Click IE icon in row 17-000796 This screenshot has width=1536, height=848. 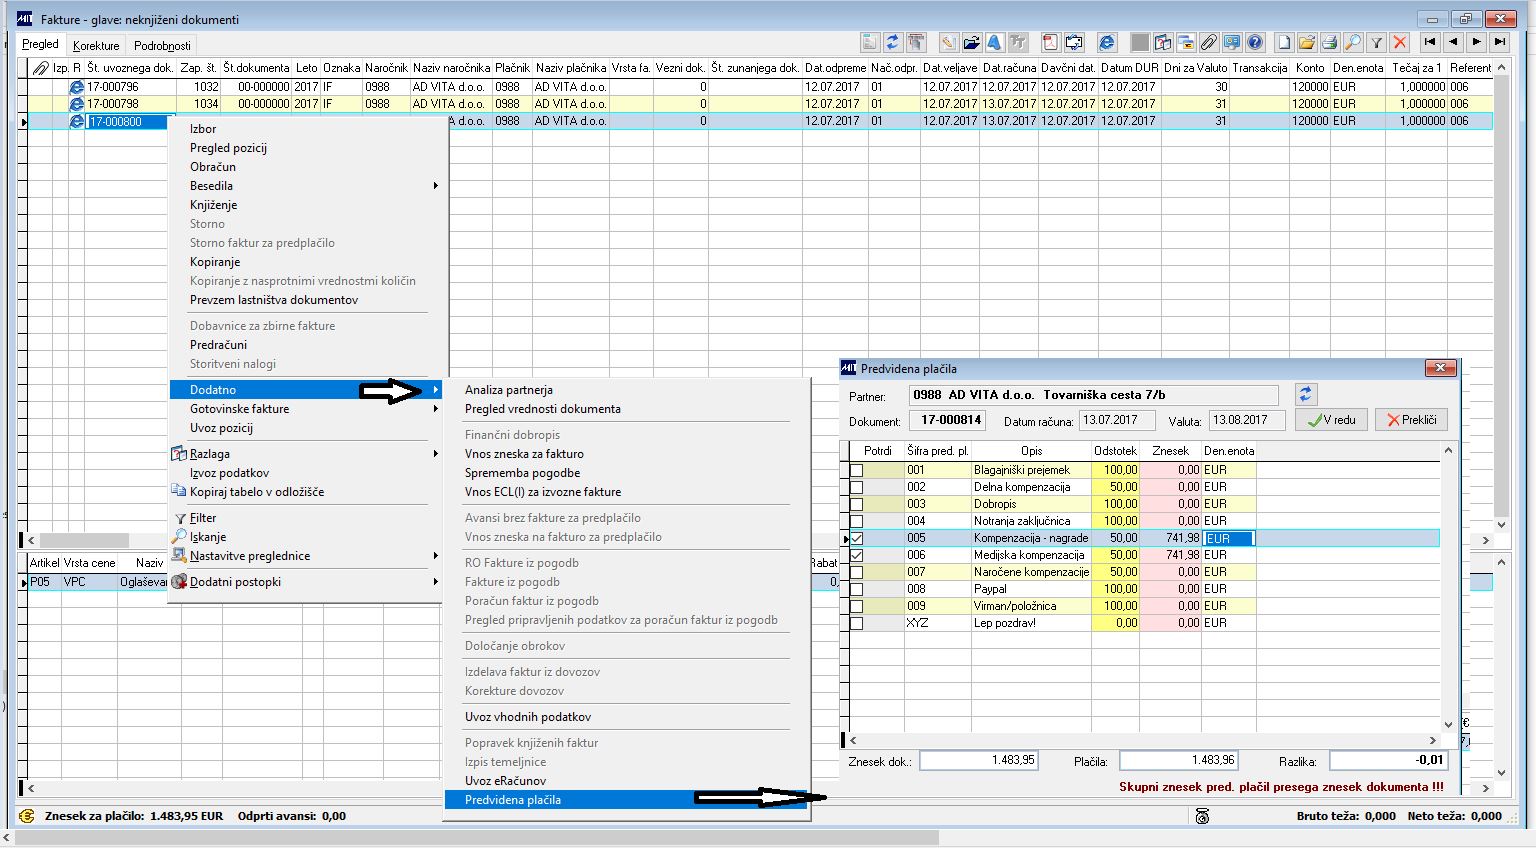(x=76, y=87)
